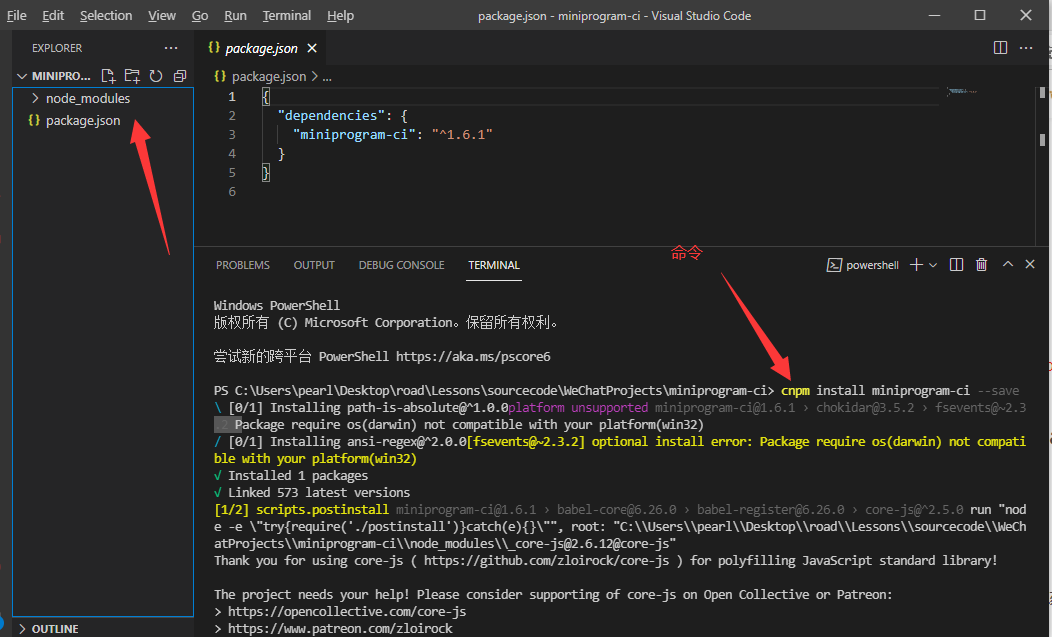
Task: Collapse all folders in Explorer
Action: [x=180, y=75]
